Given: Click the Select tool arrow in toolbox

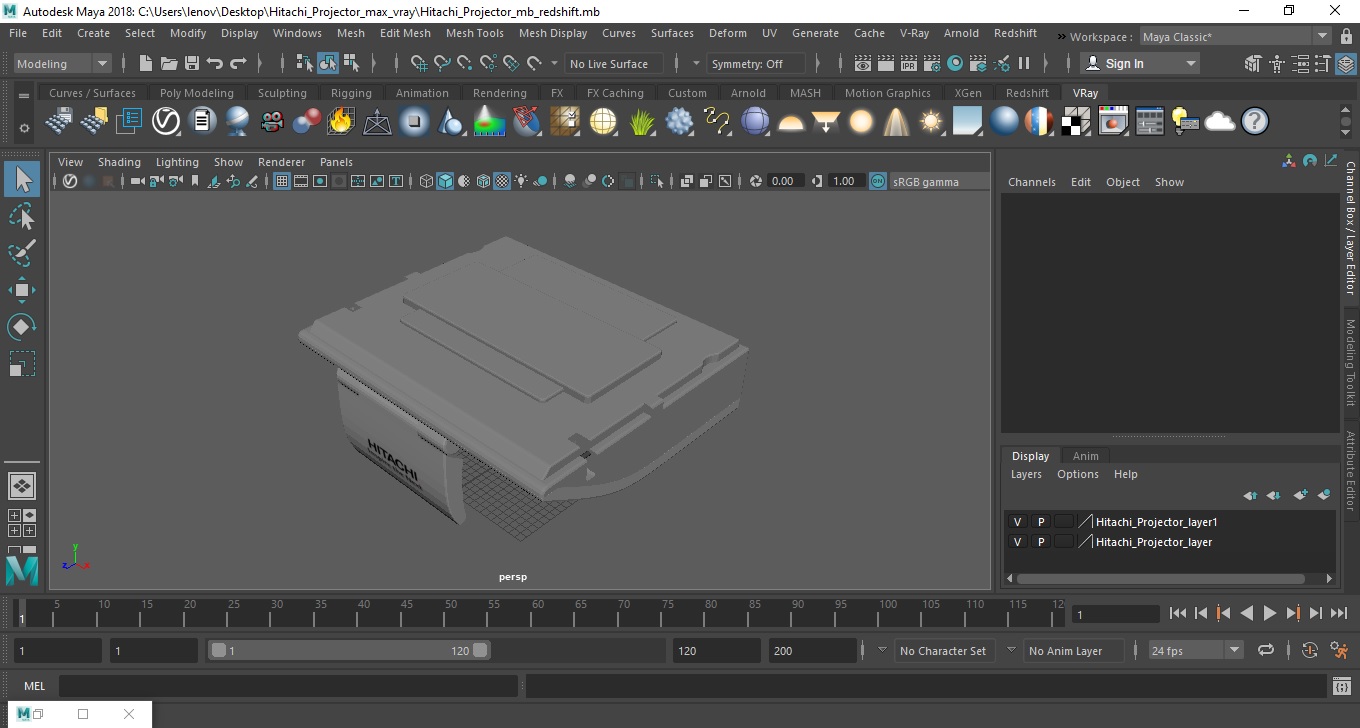Looking at the screenshot, I should 22,180.
